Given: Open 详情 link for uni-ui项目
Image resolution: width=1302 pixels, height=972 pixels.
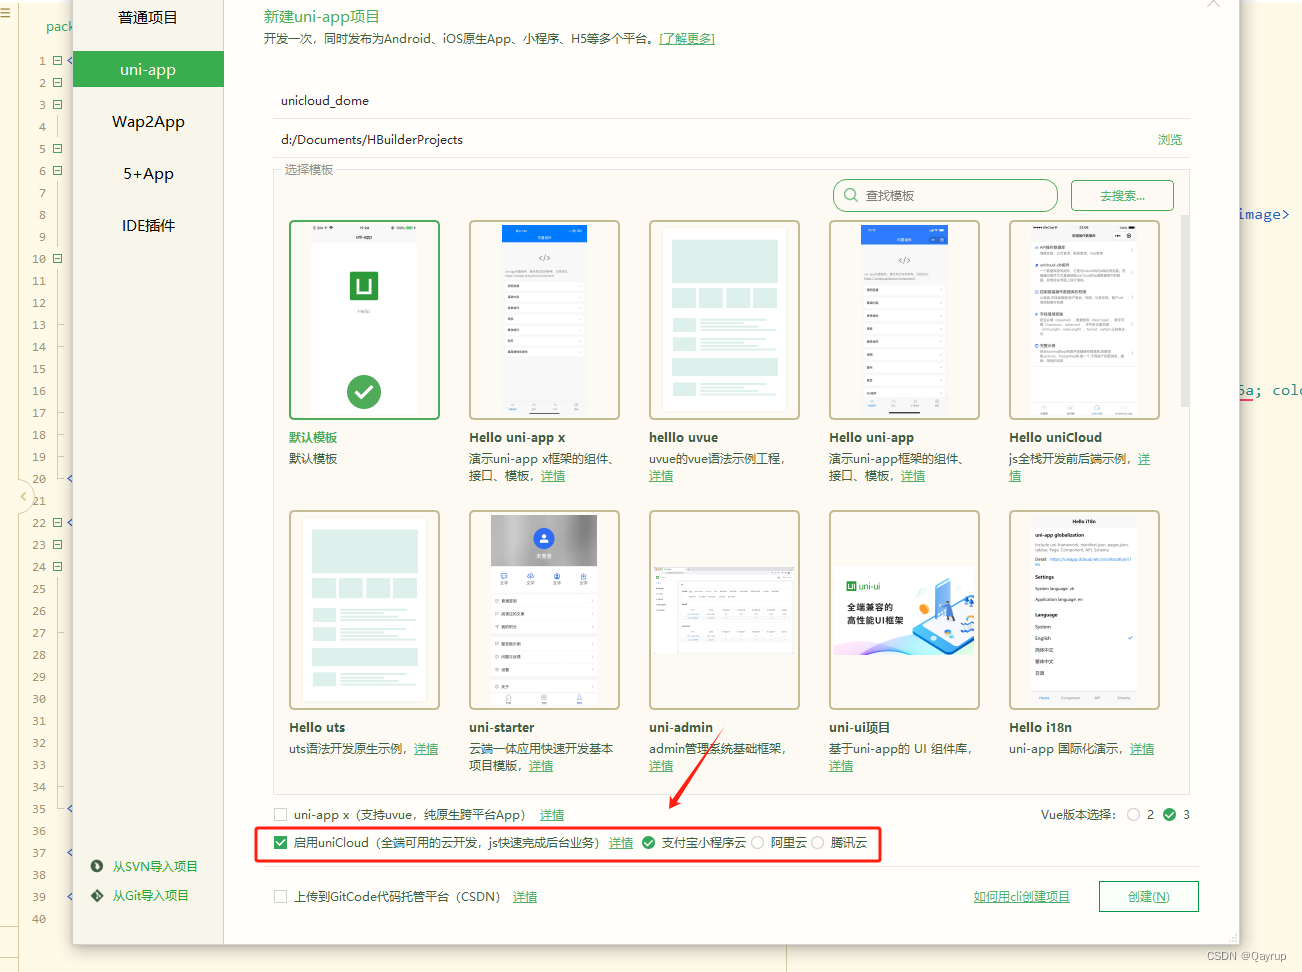Looking at the screenshot, I should pyautogui.click(x=841, y=766).
